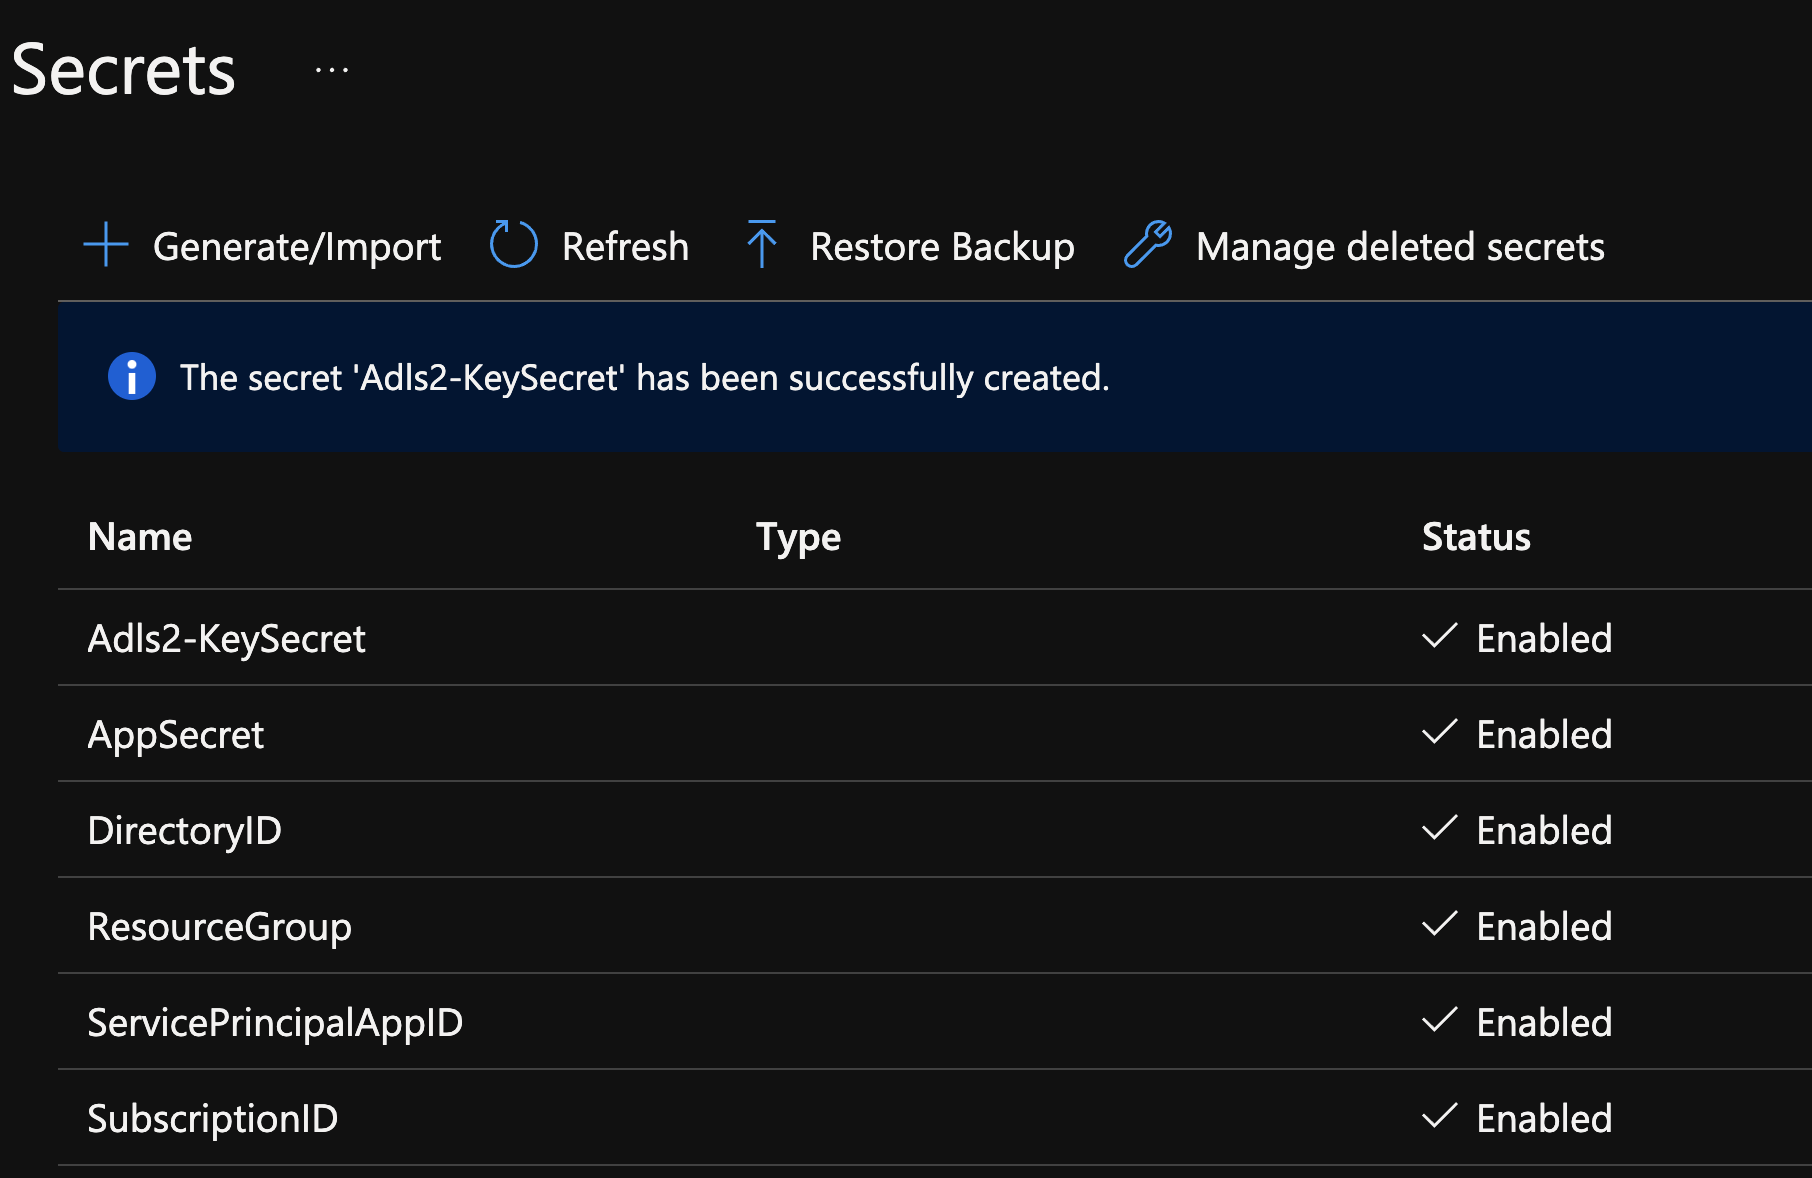Open the ResourceGroup secret
Screen dimensions: 1812x1178
(x=220, y=927)
